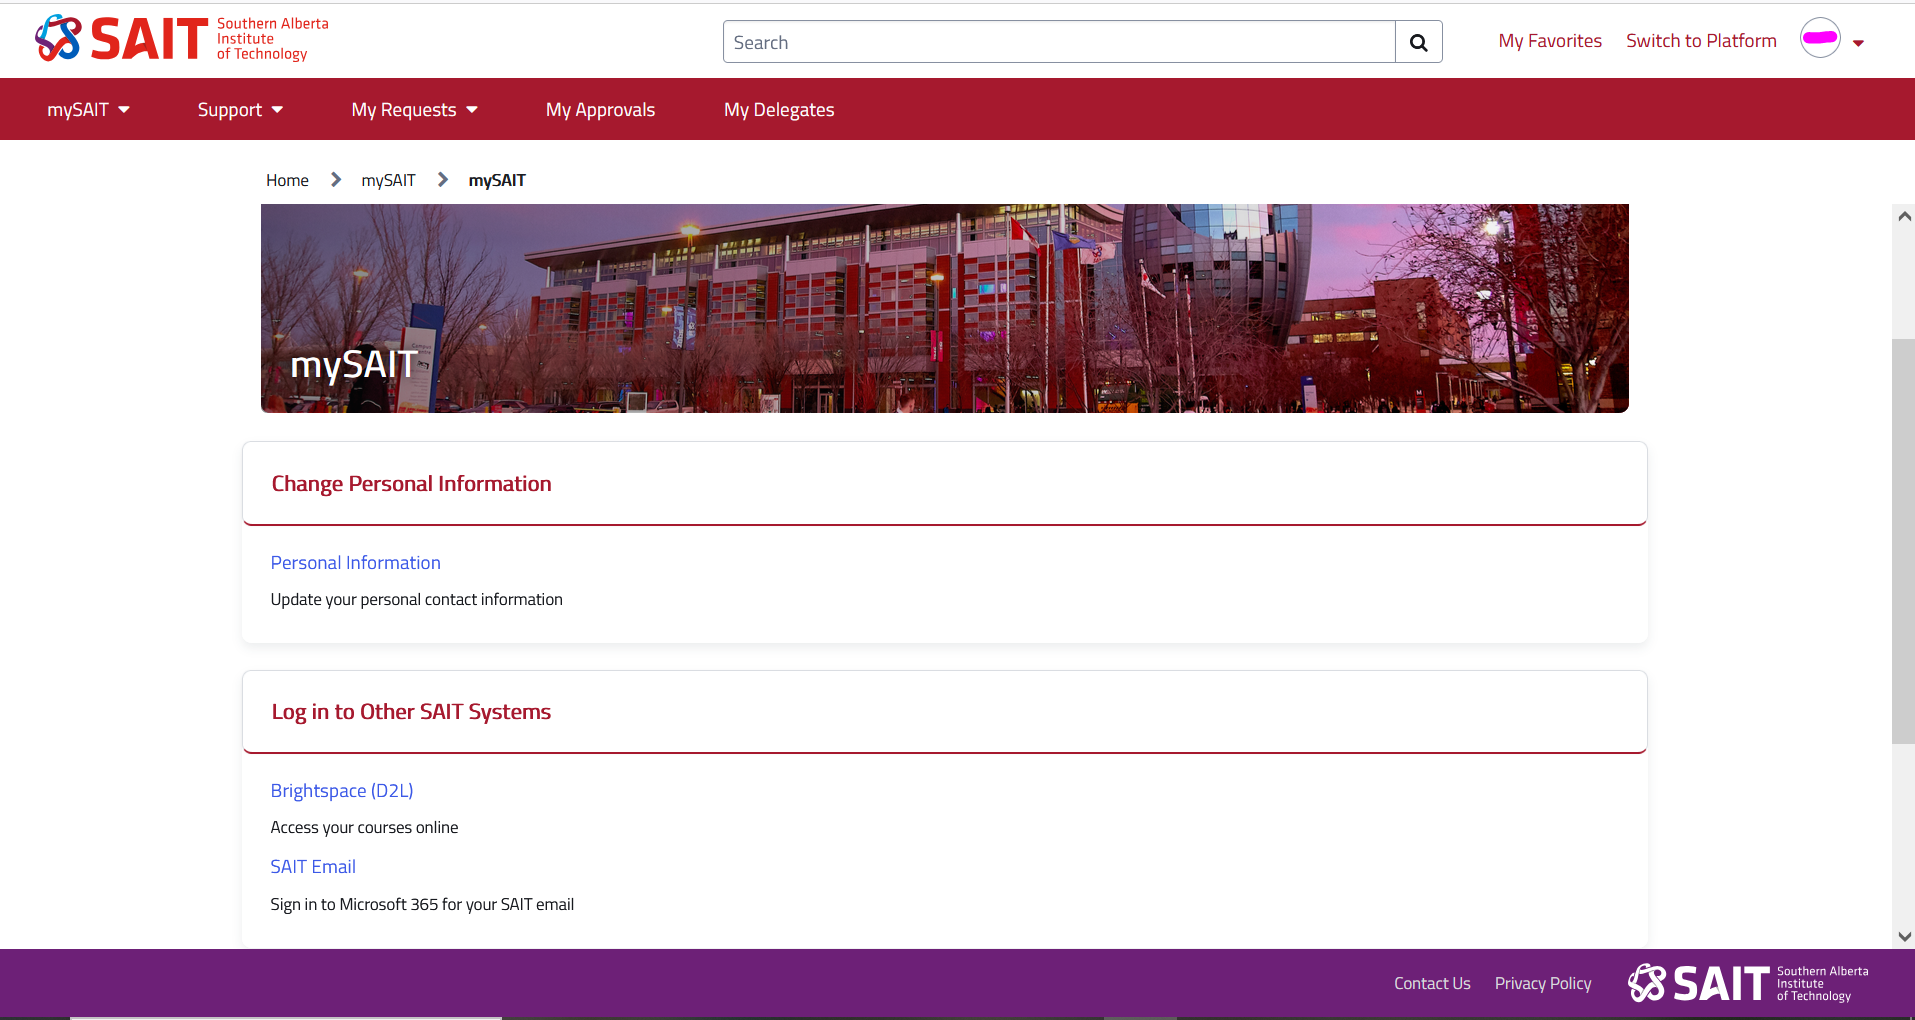Expand the Support menu
This screenshot has width=1915, height=1020.
240,109
